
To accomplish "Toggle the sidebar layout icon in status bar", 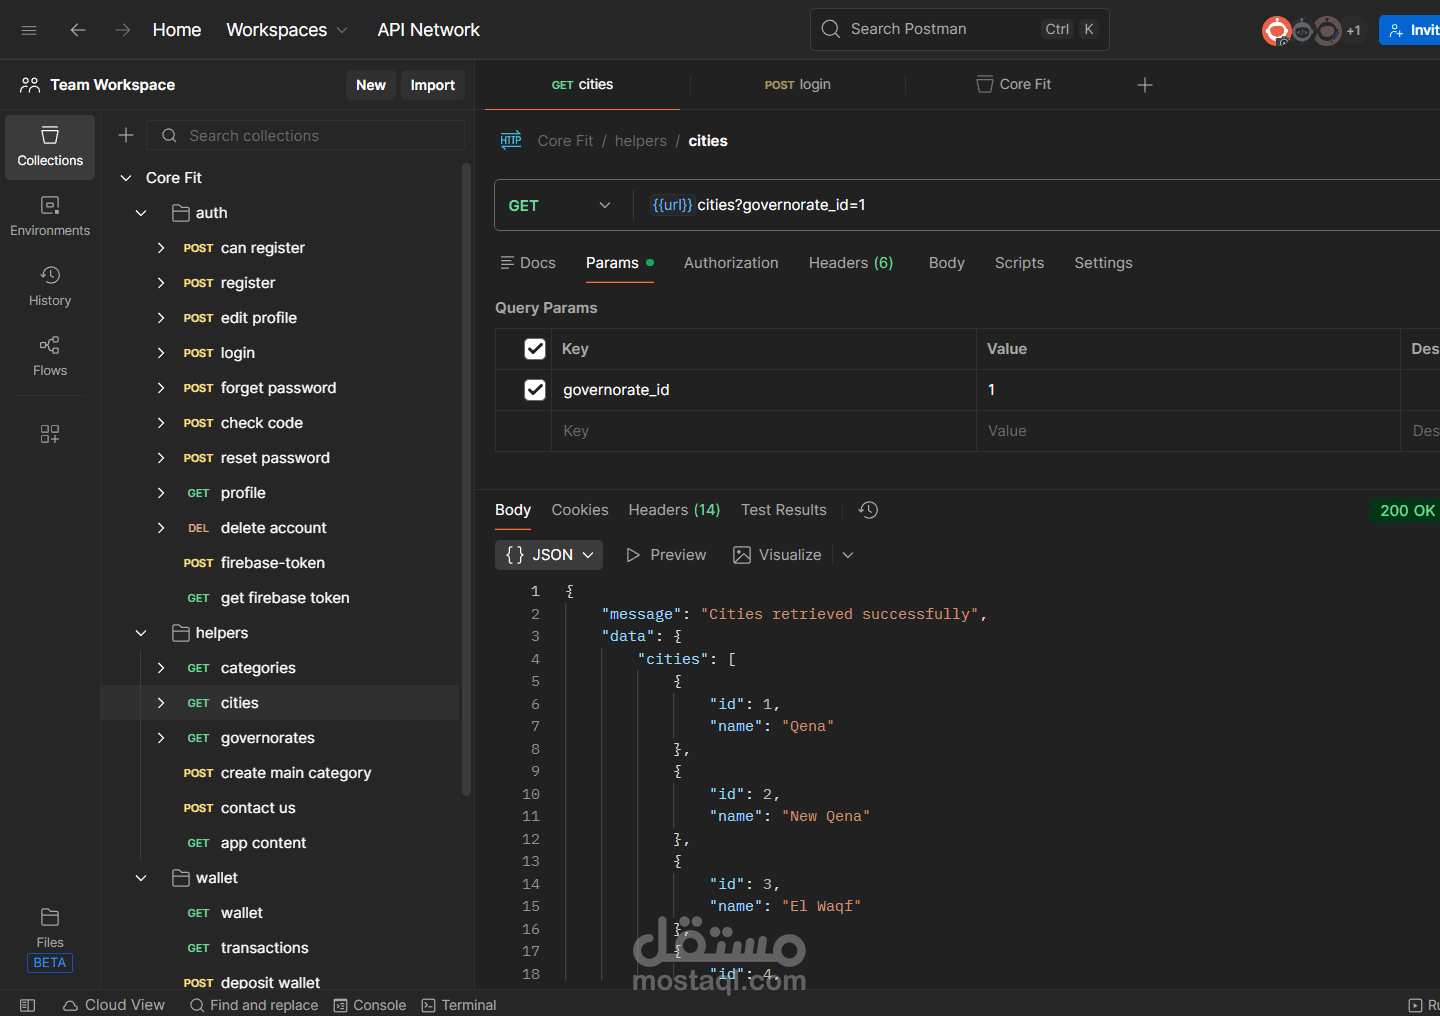I will point(28,1005).
